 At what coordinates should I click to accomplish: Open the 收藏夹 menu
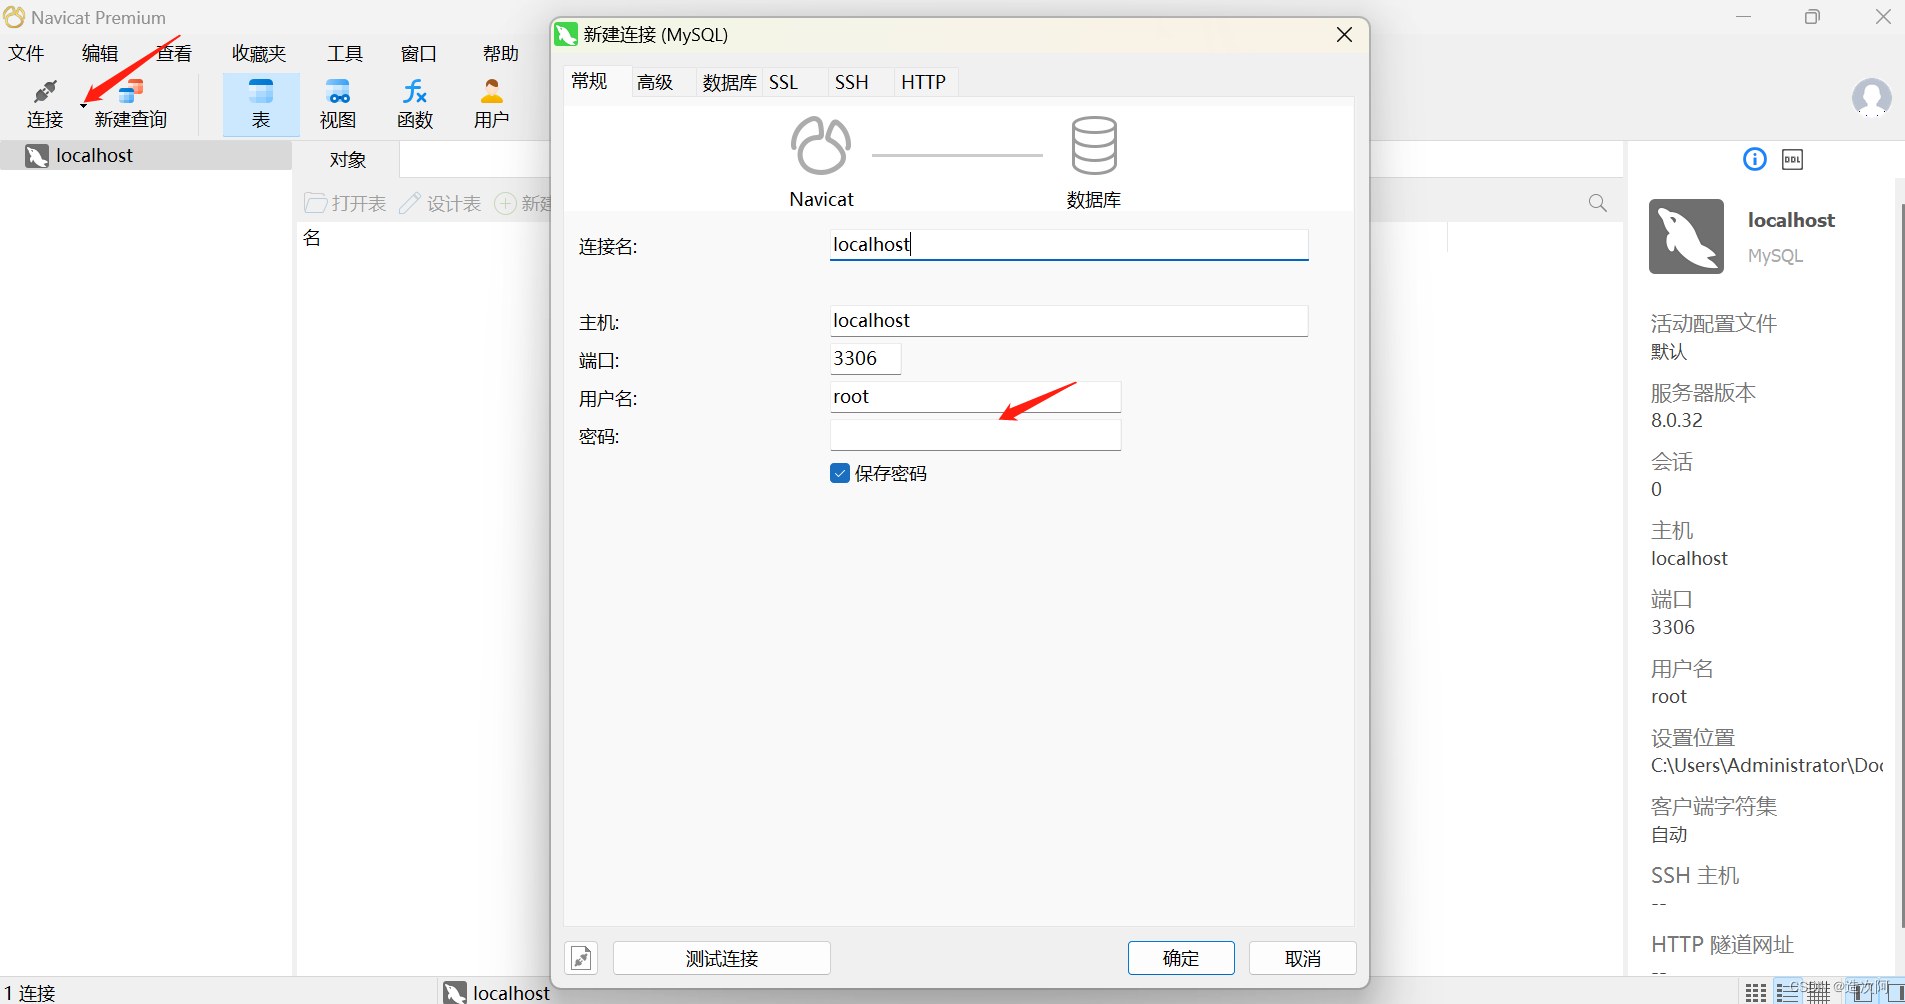pyautogui.click(x=259, y=53)
